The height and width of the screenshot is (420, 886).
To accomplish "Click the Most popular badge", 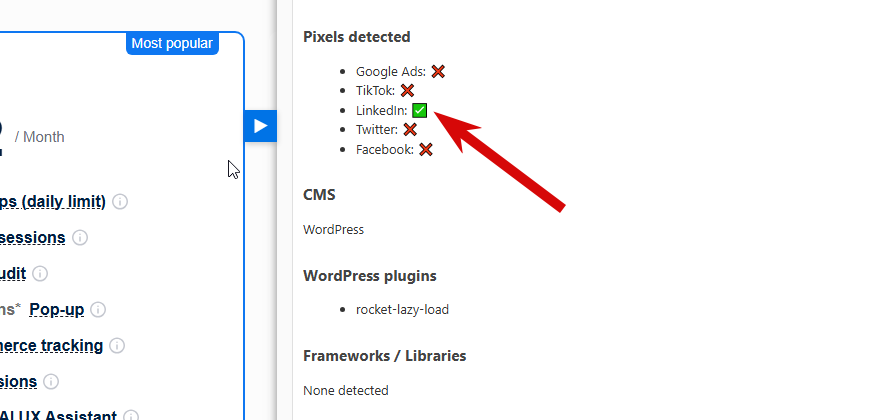I will [x=172, y=43].
